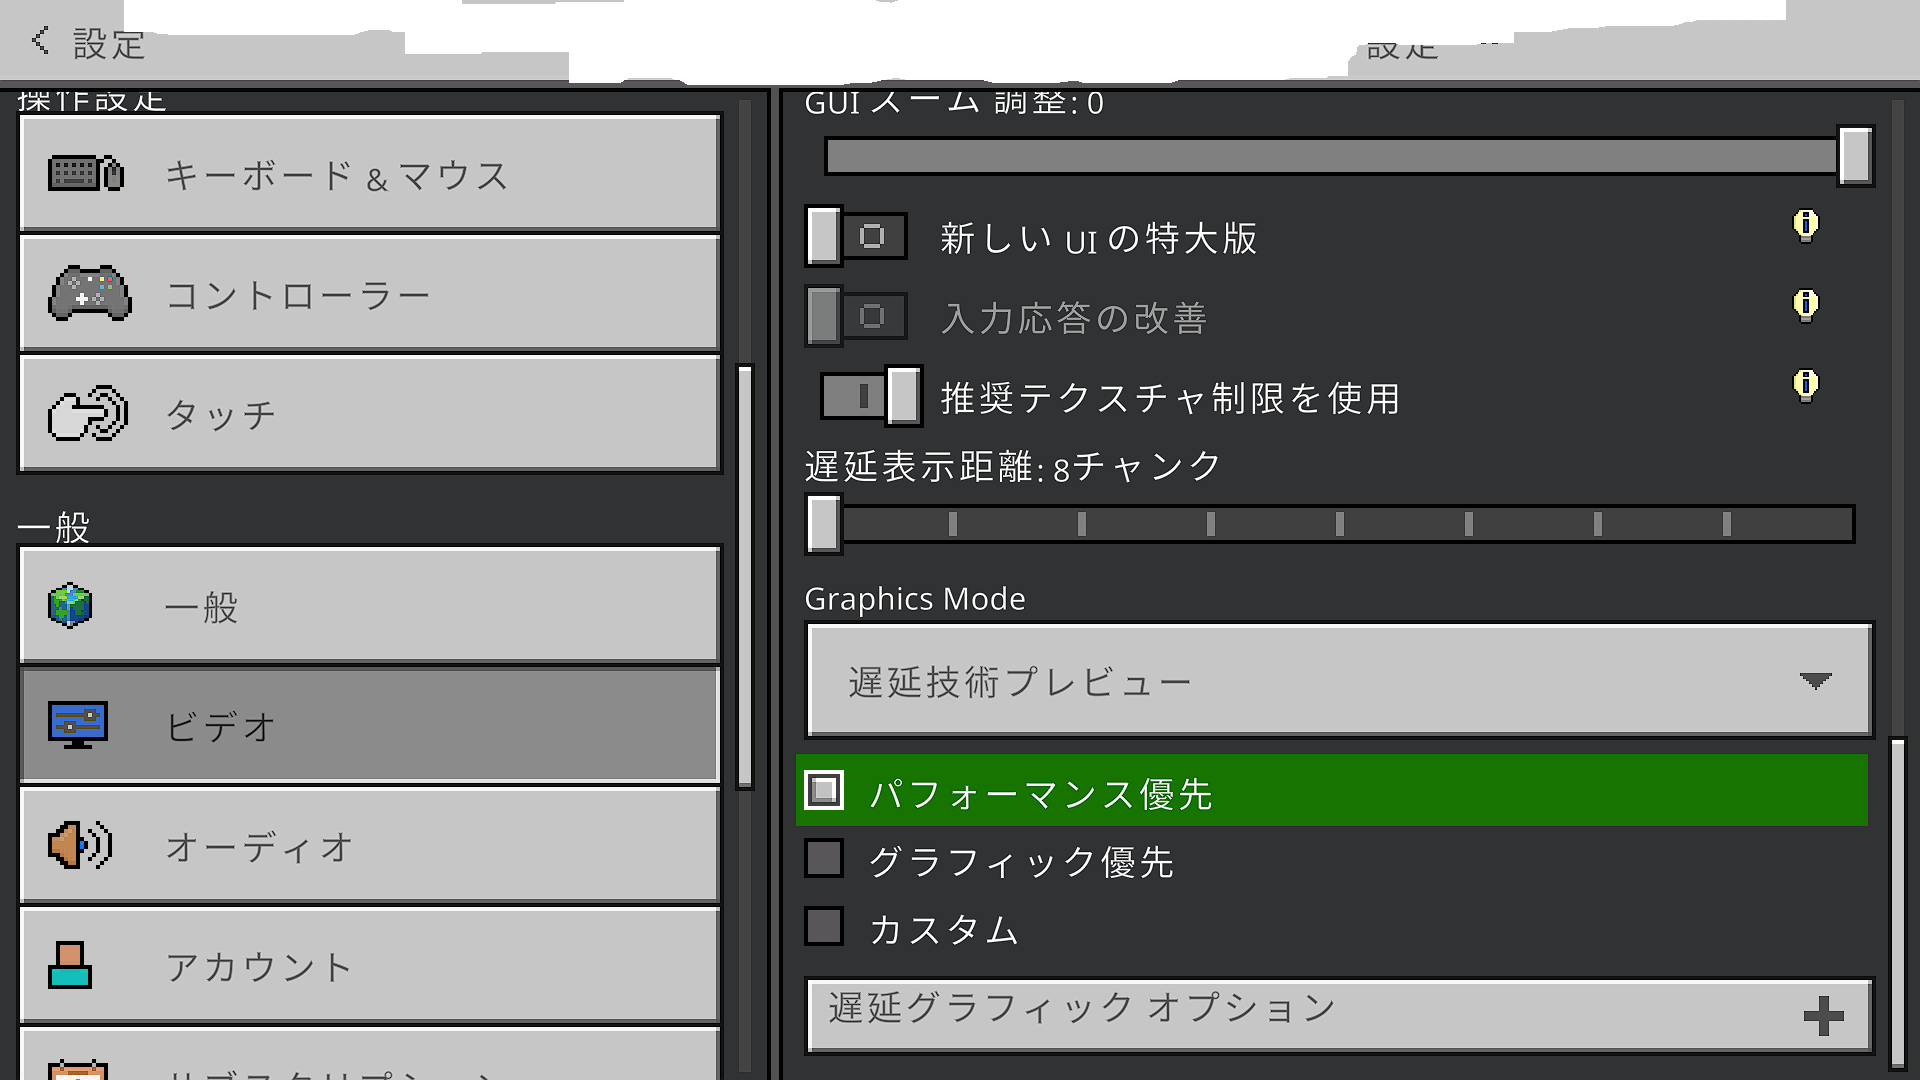Select グラフィック優先 checkbox

824,859
